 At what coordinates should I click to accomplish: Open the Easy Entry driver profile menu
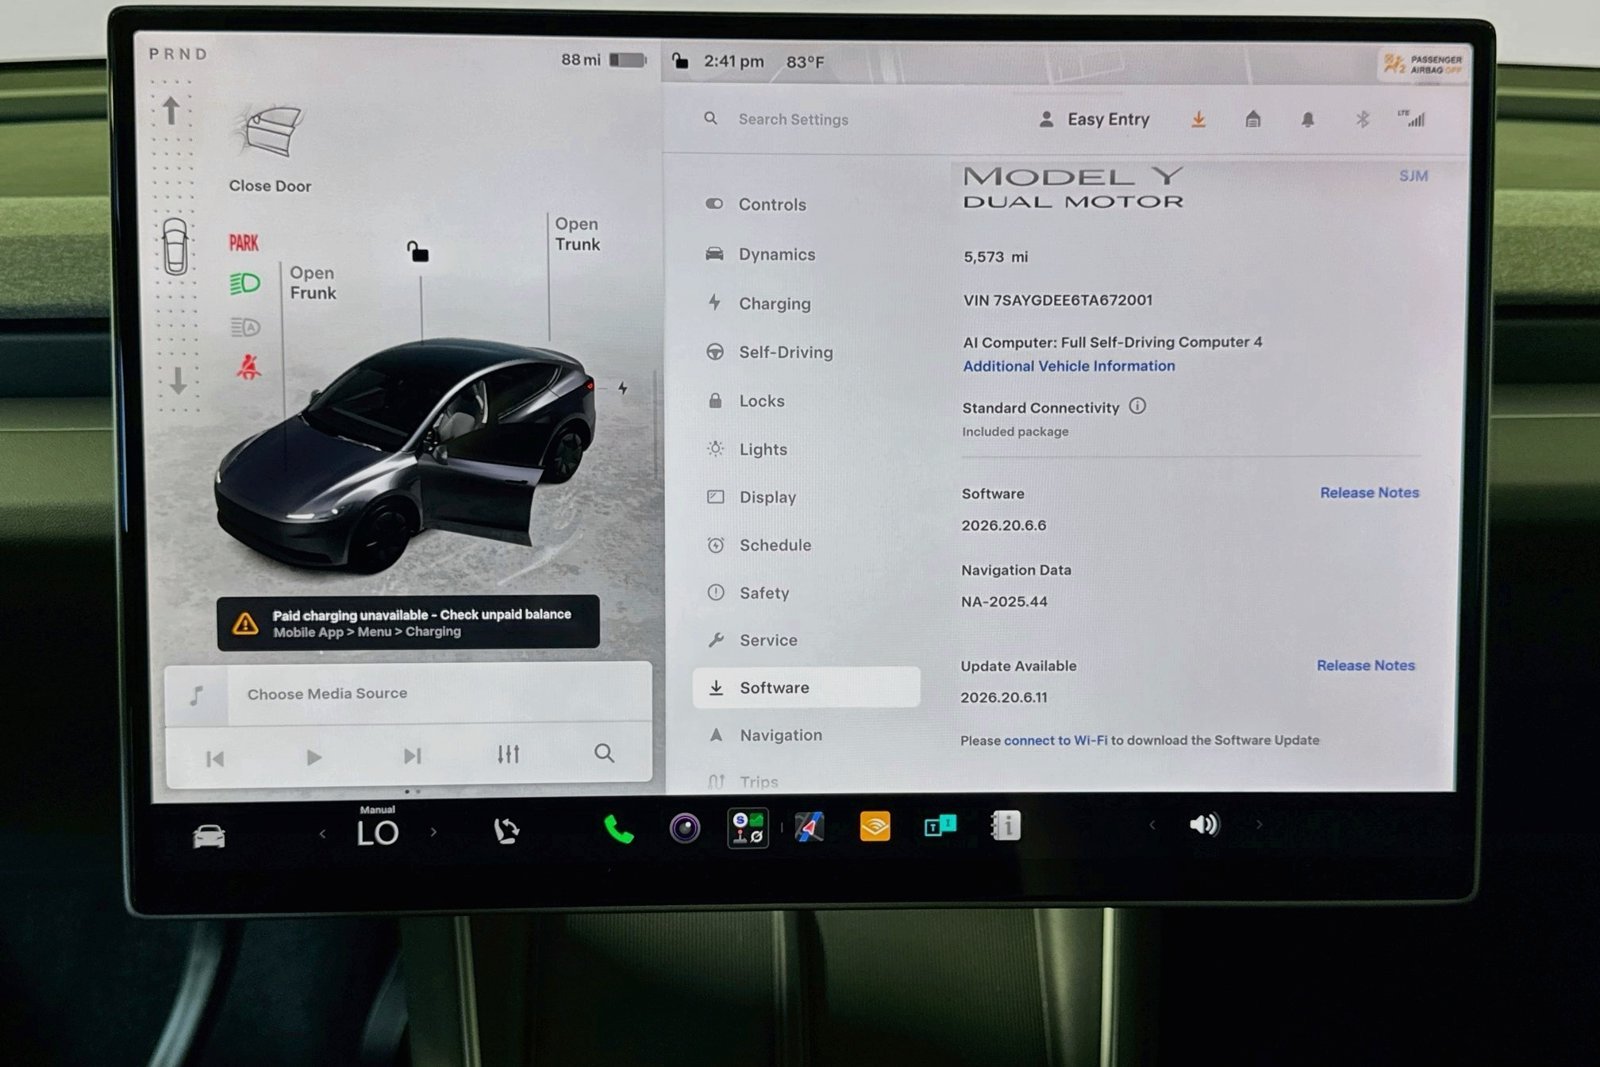point(1094,120)
